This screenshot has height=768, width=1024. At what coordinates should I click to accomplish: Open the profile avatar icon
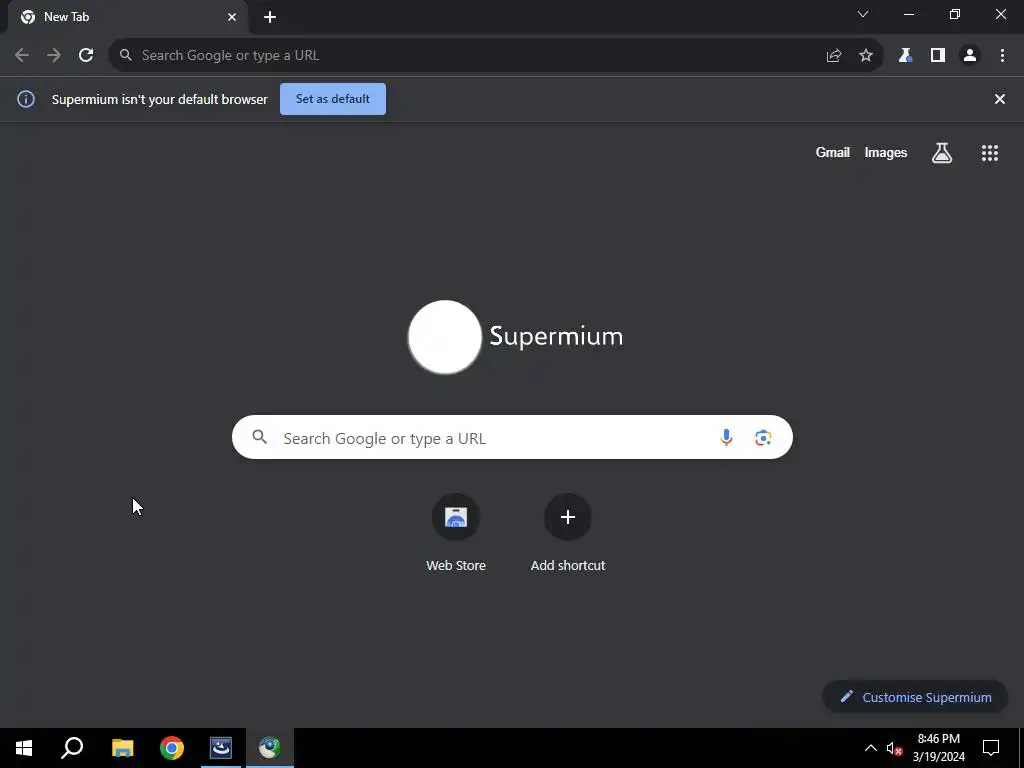pos(970,56)
